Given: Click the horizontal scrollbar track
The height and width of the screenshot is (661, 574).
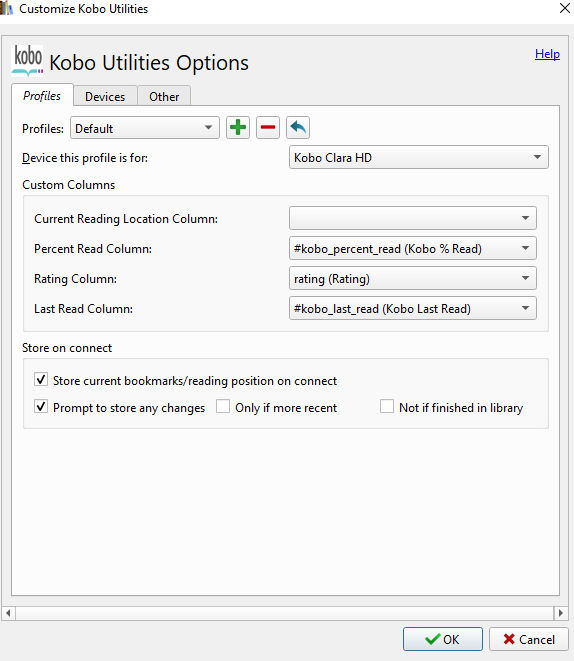Looking at the screenshot, I should 284,613.
